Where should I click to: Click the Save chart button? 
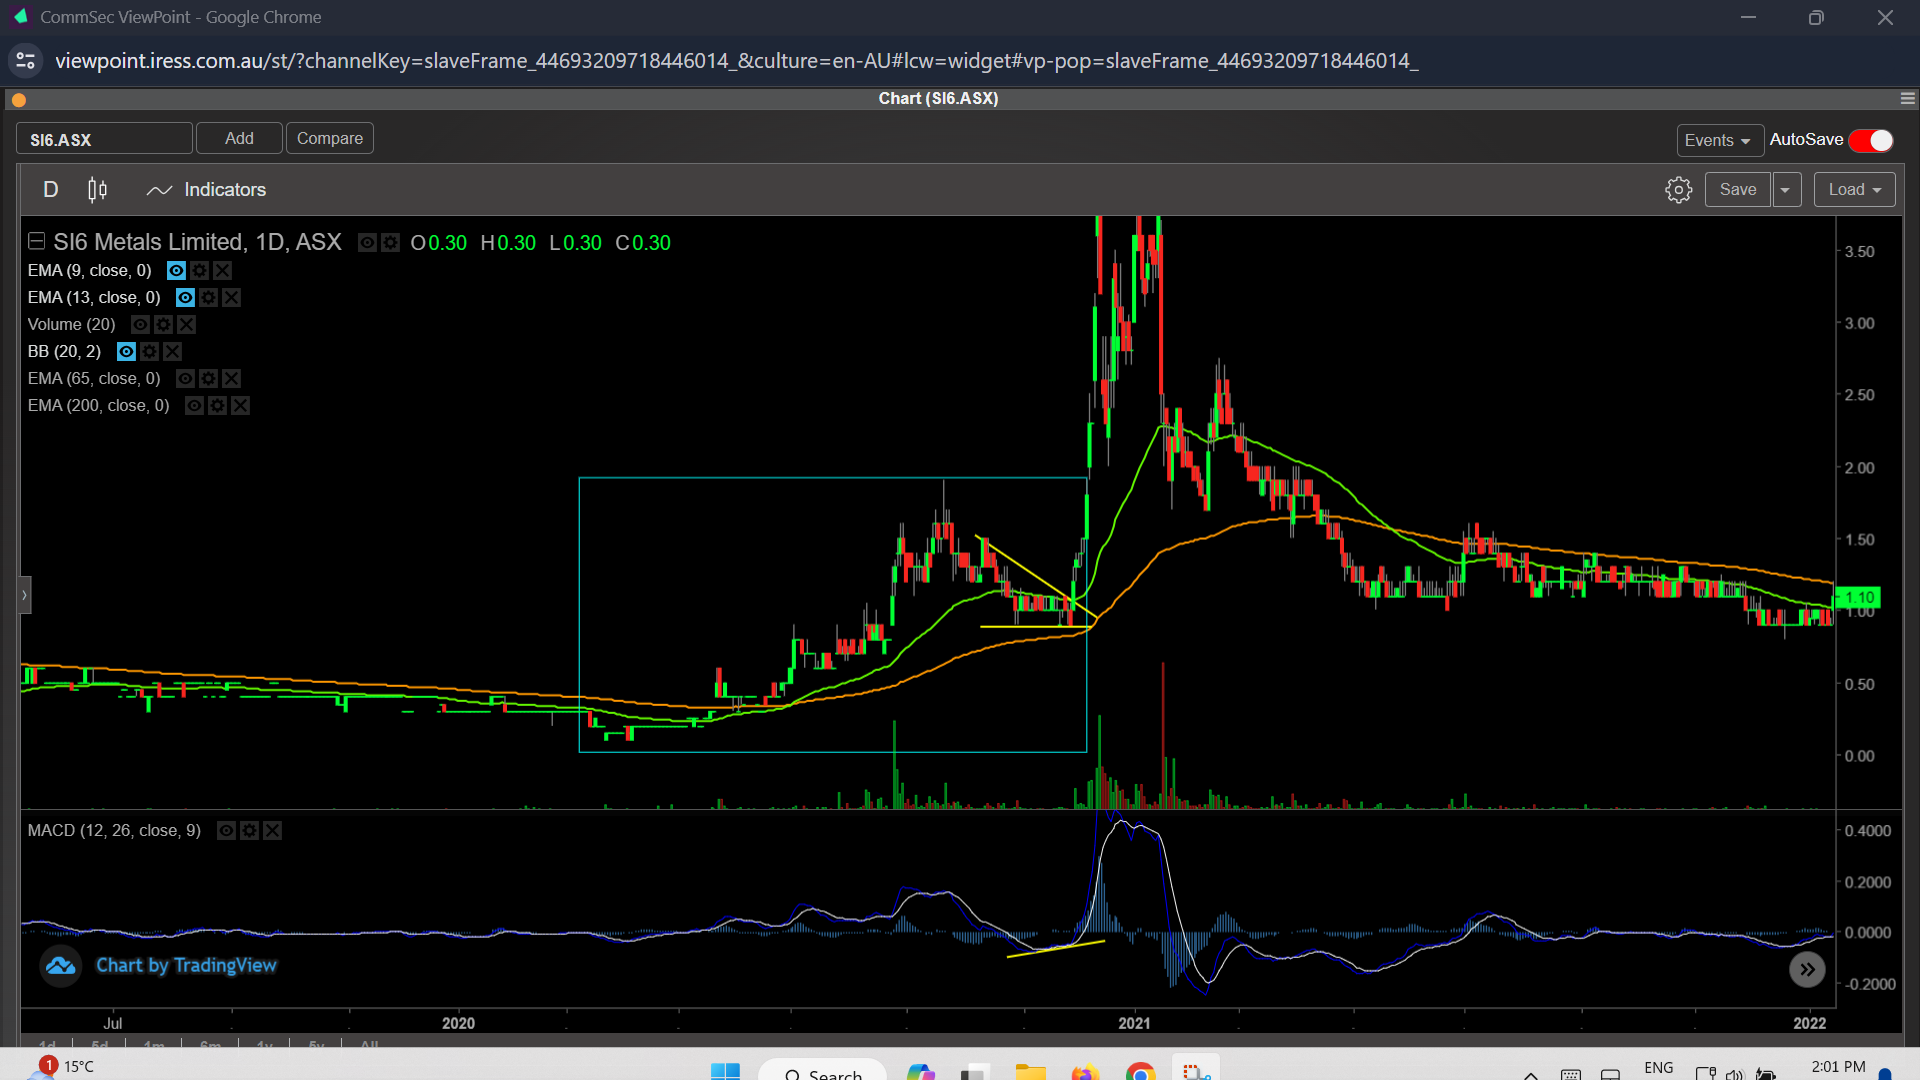pyautogui.click(x=1738, y=190)
